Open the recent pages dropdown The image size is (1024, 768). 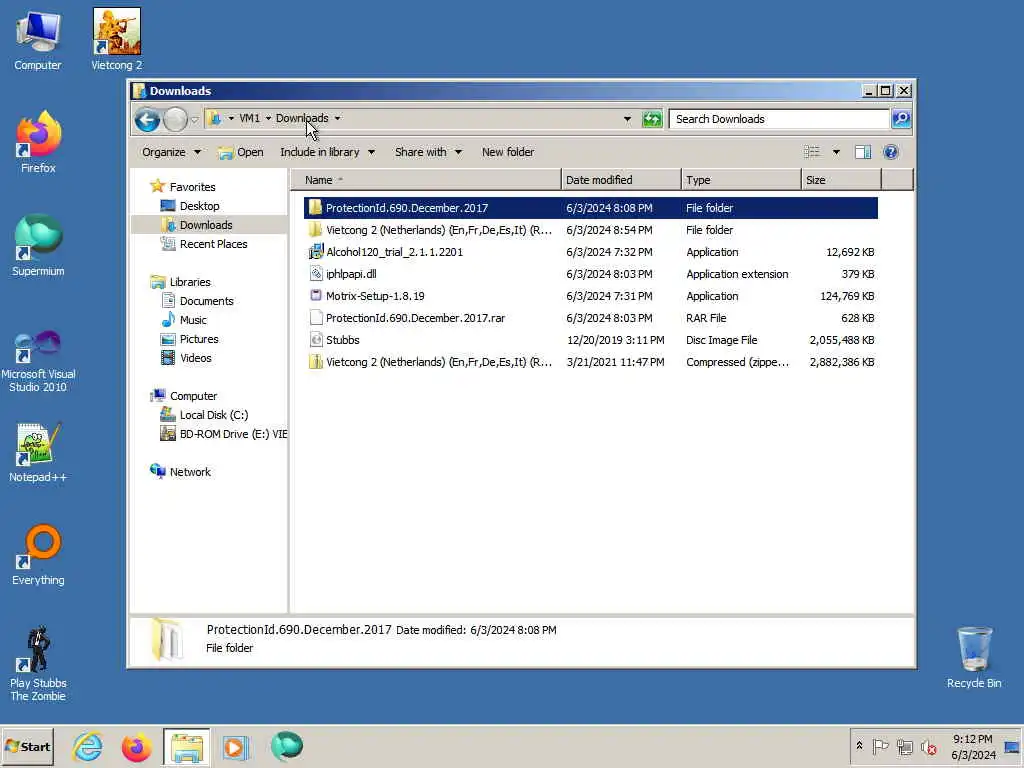[195, 120]
